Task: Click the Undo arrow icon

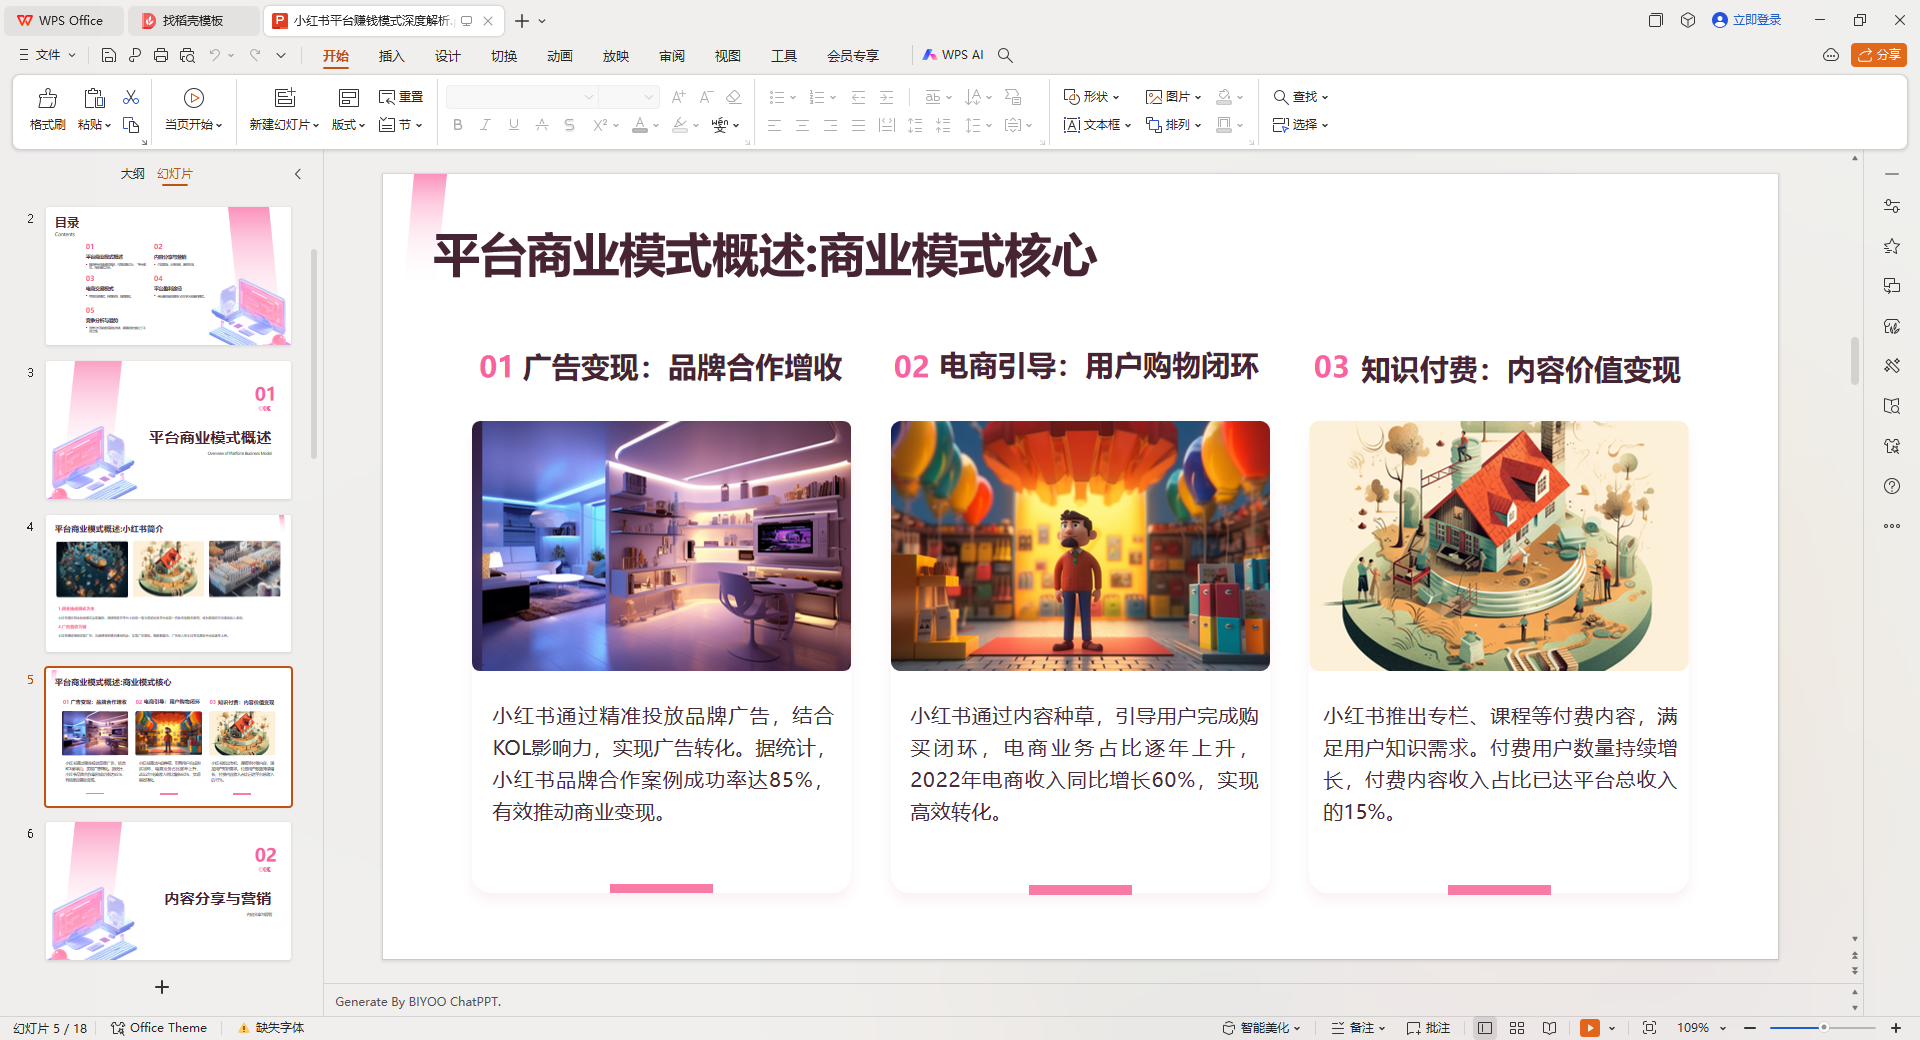Action: click(x=214, y=55)
